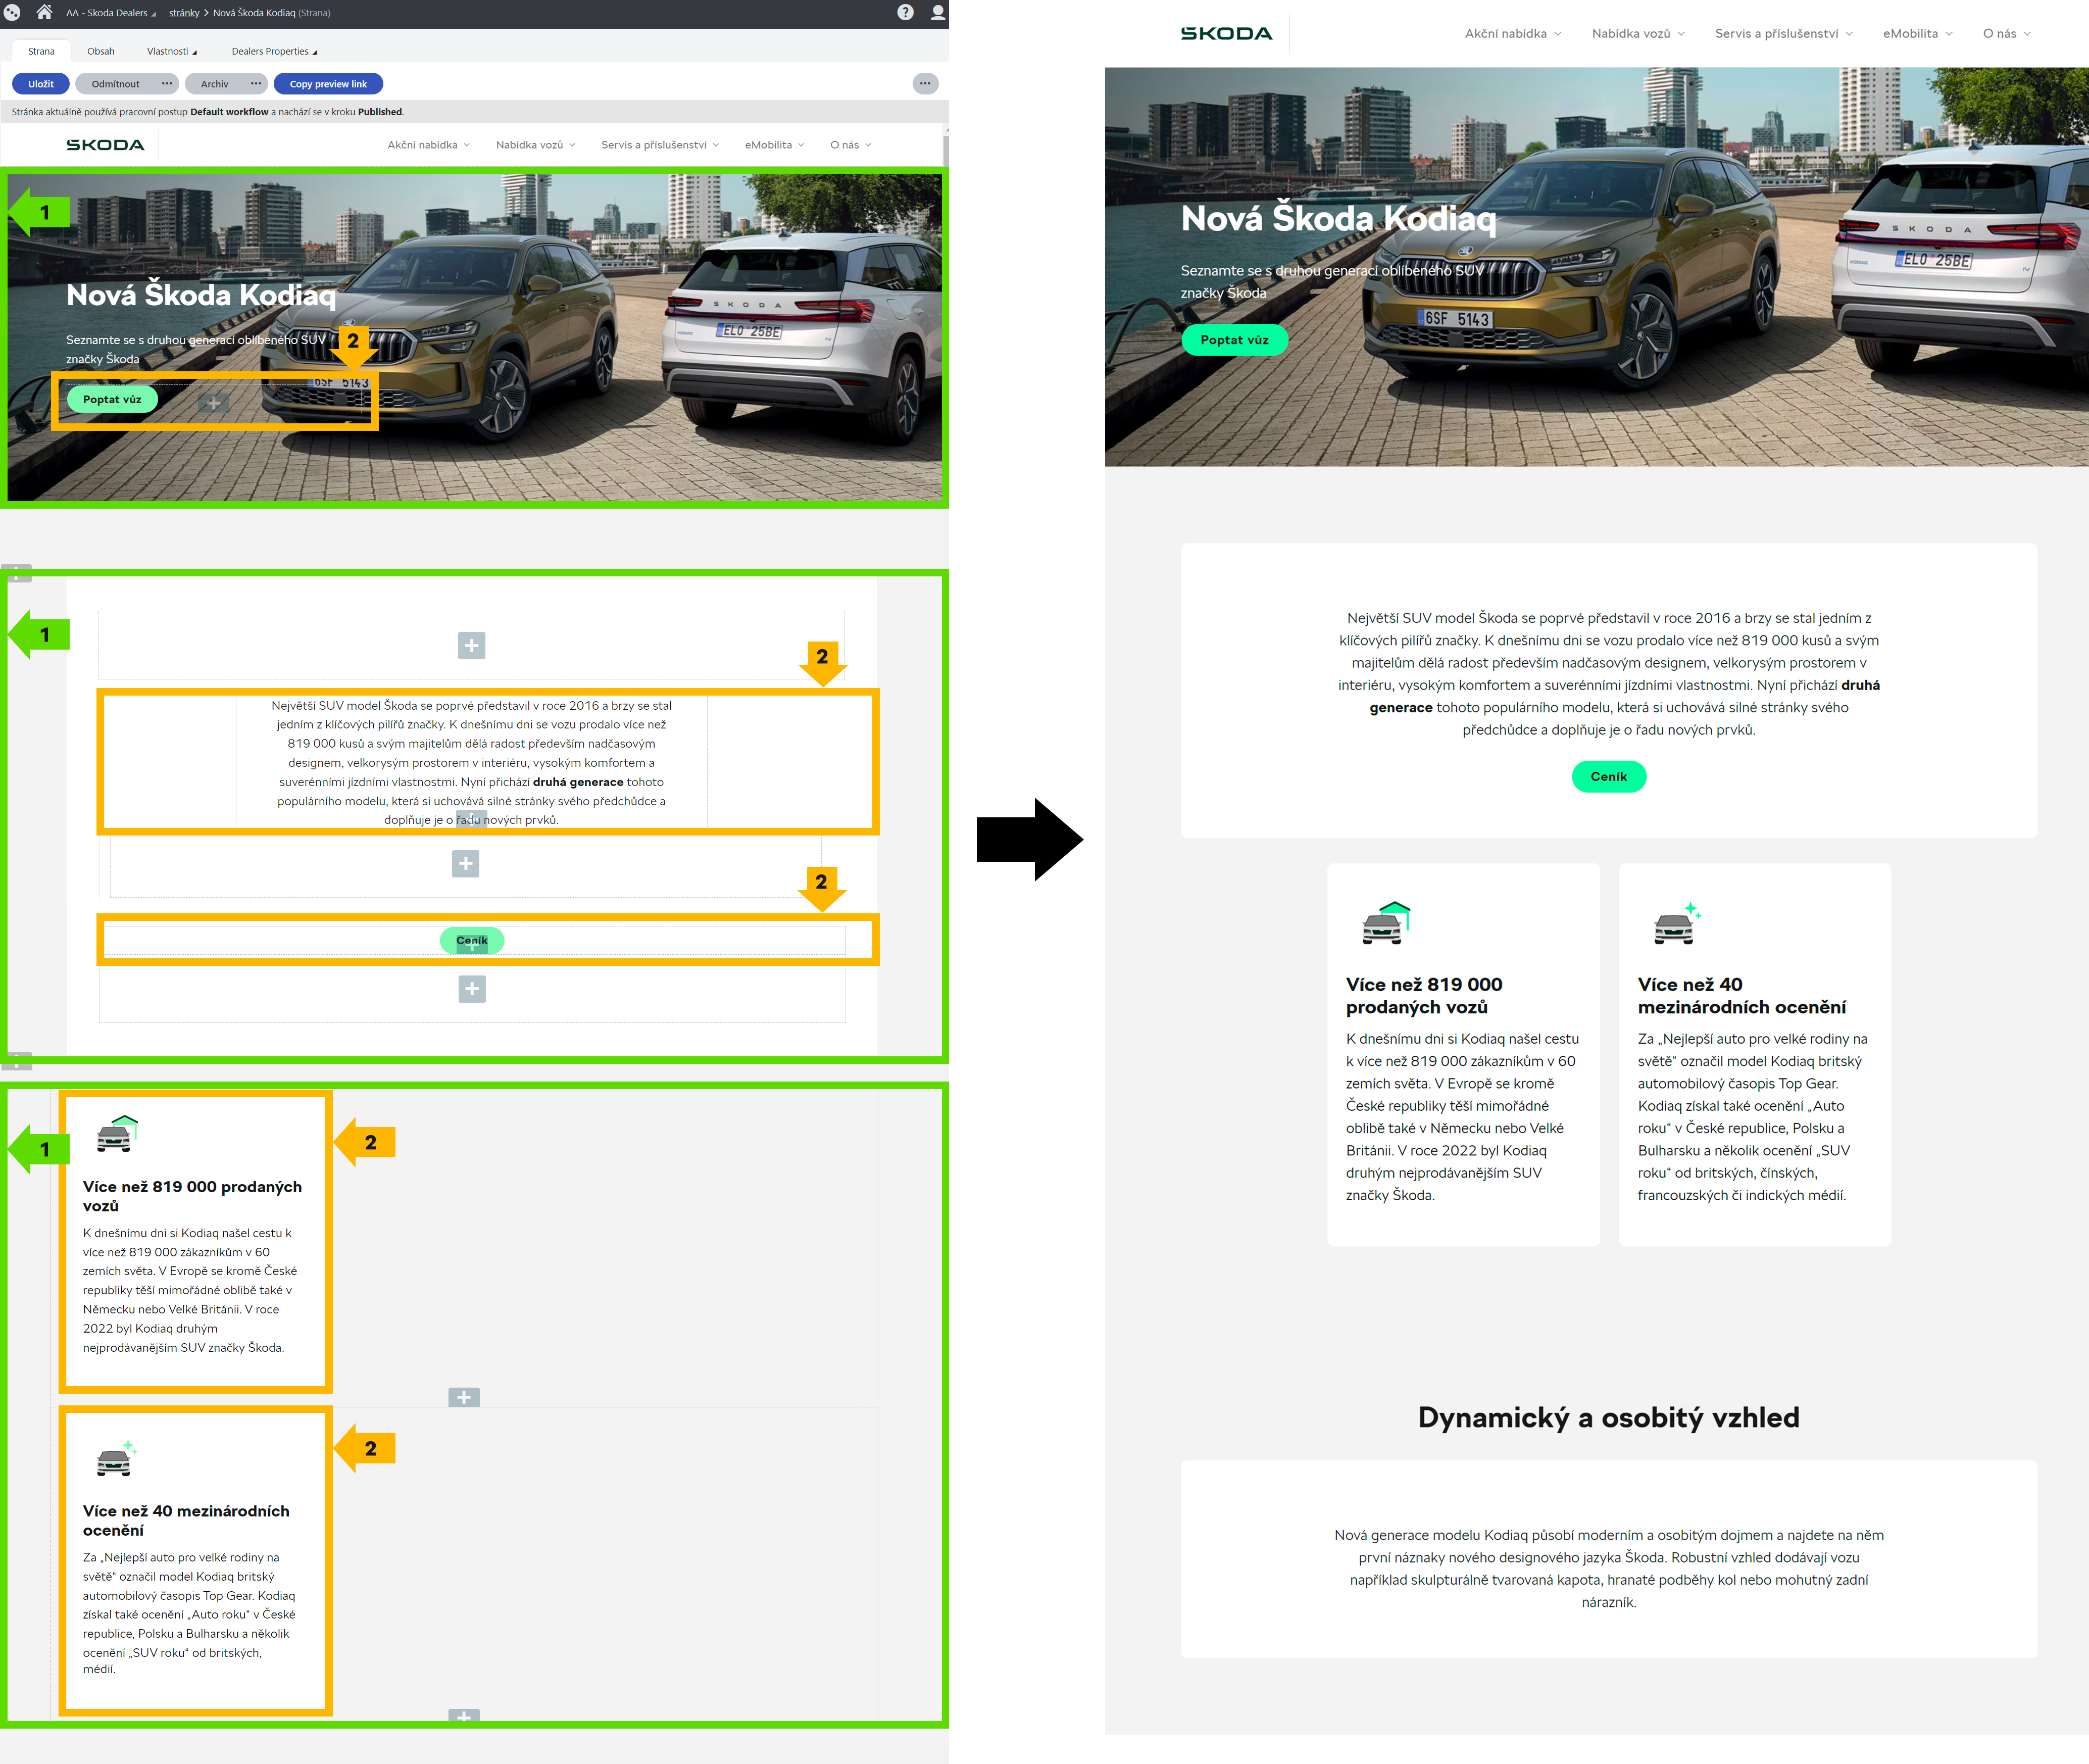Go to the home icon in CMS header

(44, 12)
